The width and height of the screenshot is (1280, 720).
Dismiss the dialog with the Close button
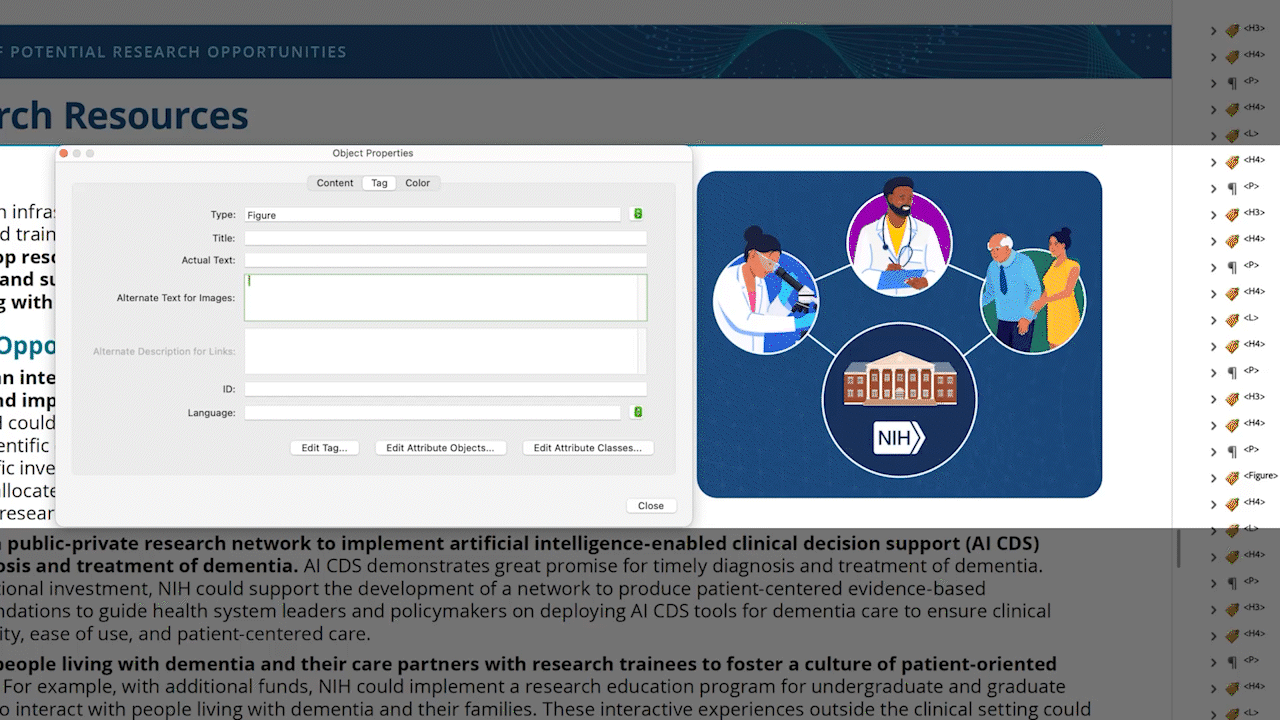[x=650, y=505]
